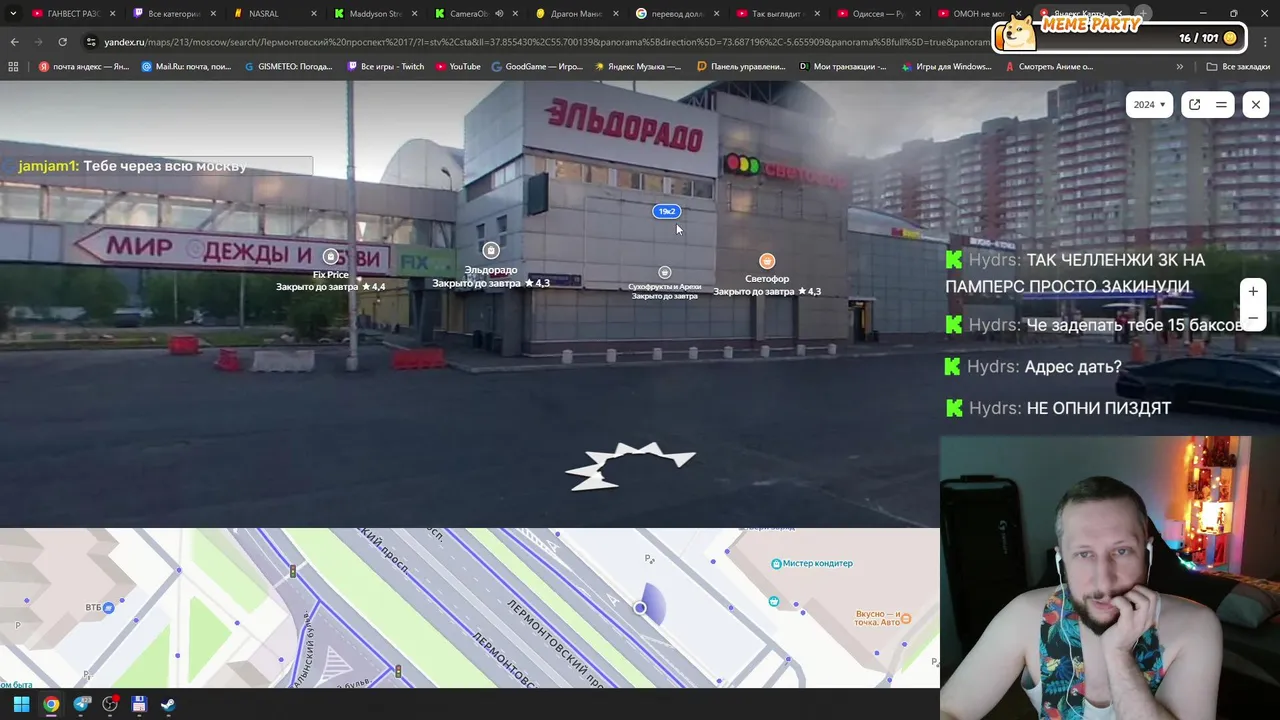Zoom in the panorama with plus button
The width and height of the screenshot is (1280, 720).
[x=1253, y=291]
